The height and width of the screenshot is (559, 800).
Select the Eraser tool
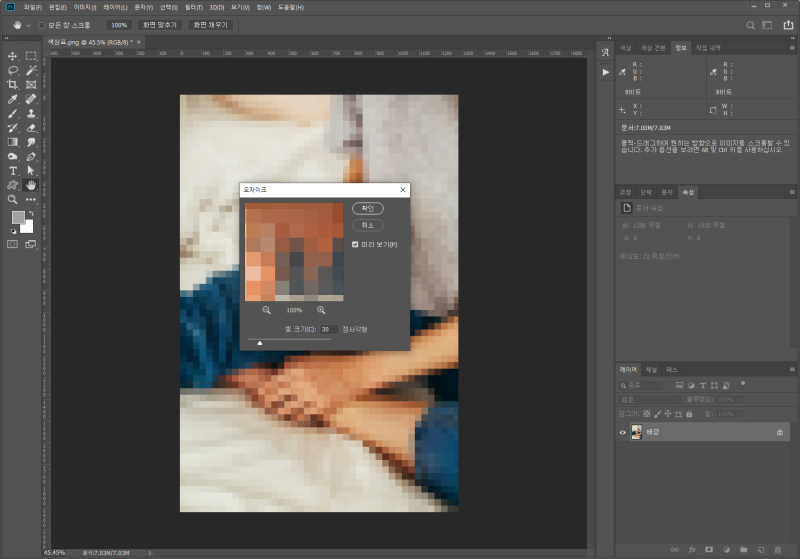click(x=31, y=128)
